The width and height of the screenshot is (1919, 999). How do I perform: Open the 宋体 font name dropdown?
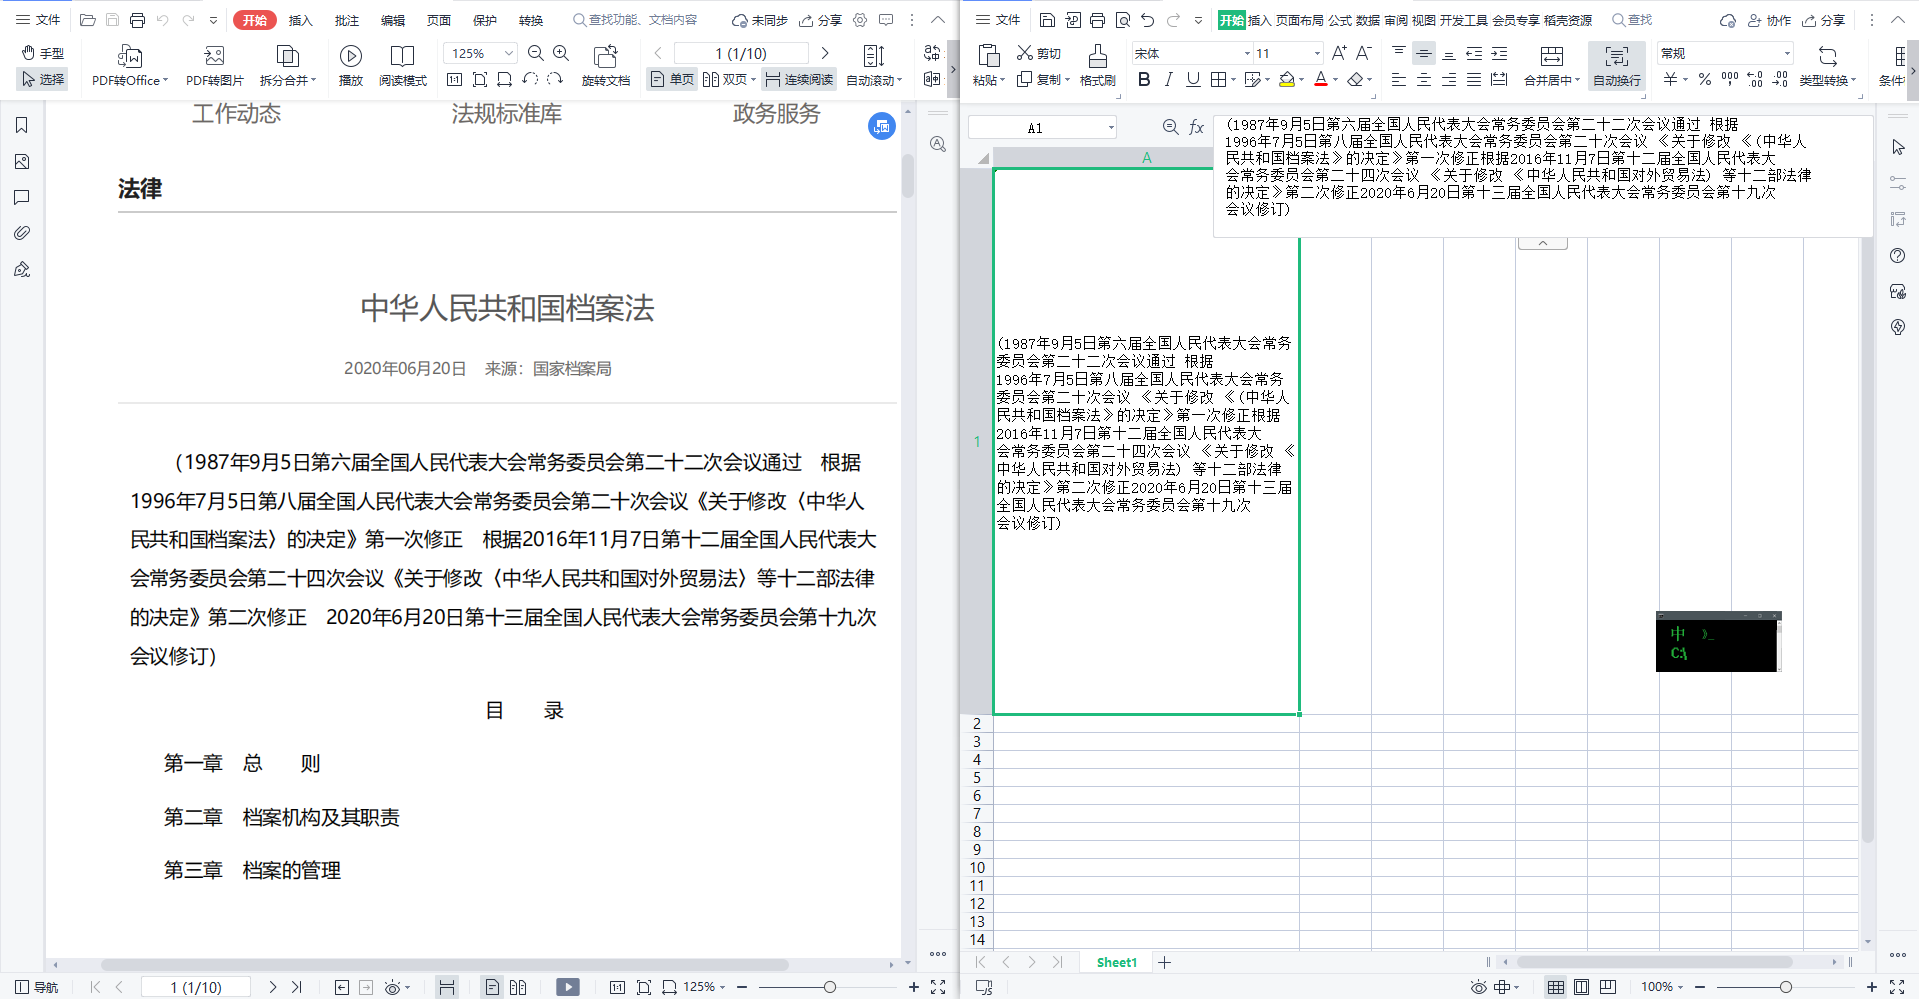point(1247,54)
